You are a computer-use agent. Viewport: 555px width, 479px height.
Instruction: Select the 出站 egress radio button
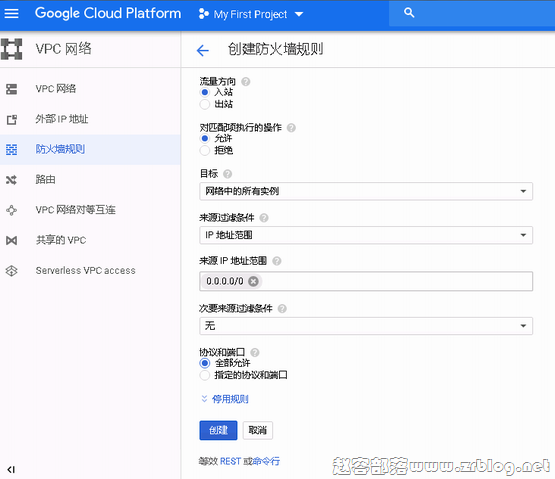coord(205,104)
